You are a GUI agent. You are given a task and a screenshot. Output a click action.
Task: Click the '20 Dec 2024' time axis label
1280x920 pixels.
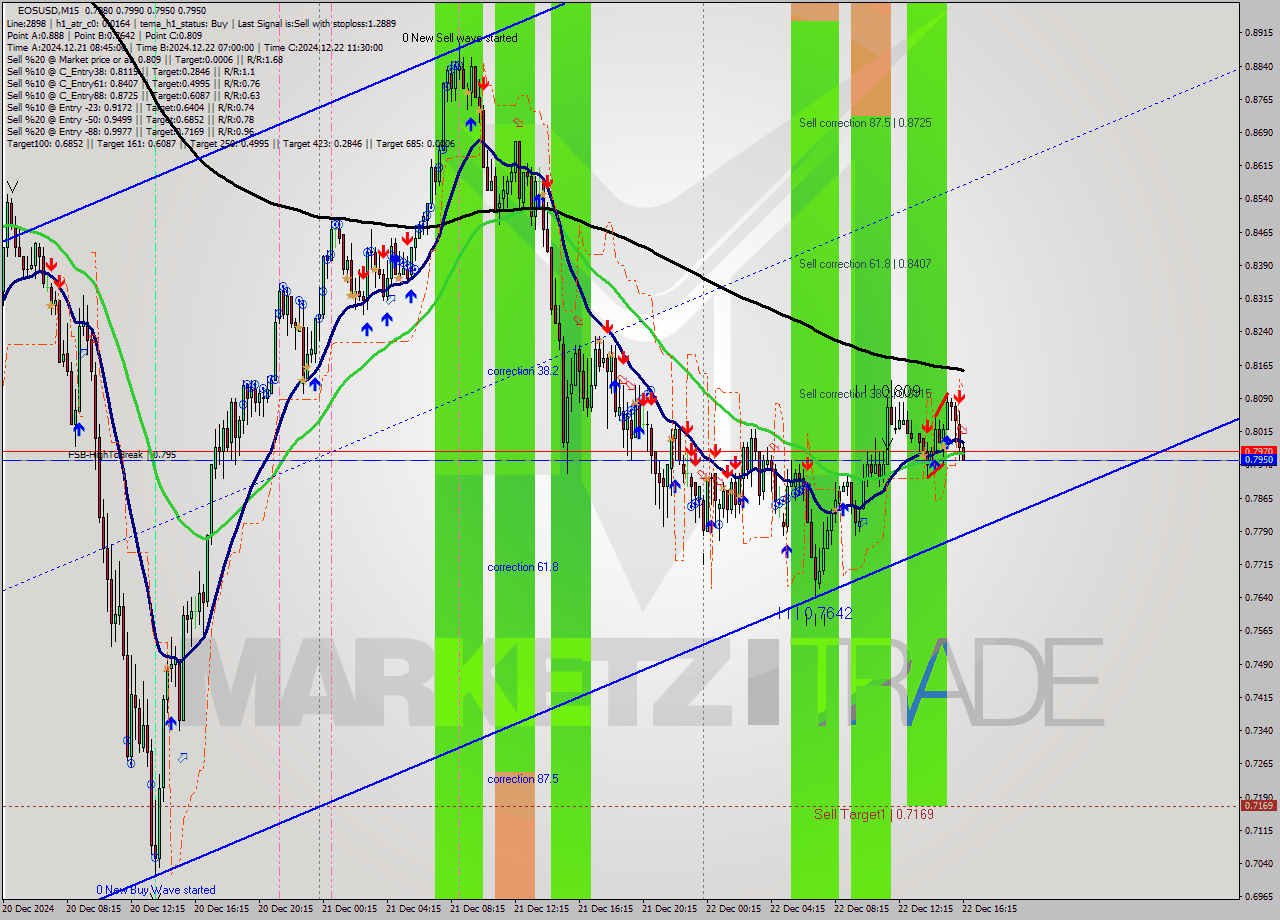click(x=29, y=910)
